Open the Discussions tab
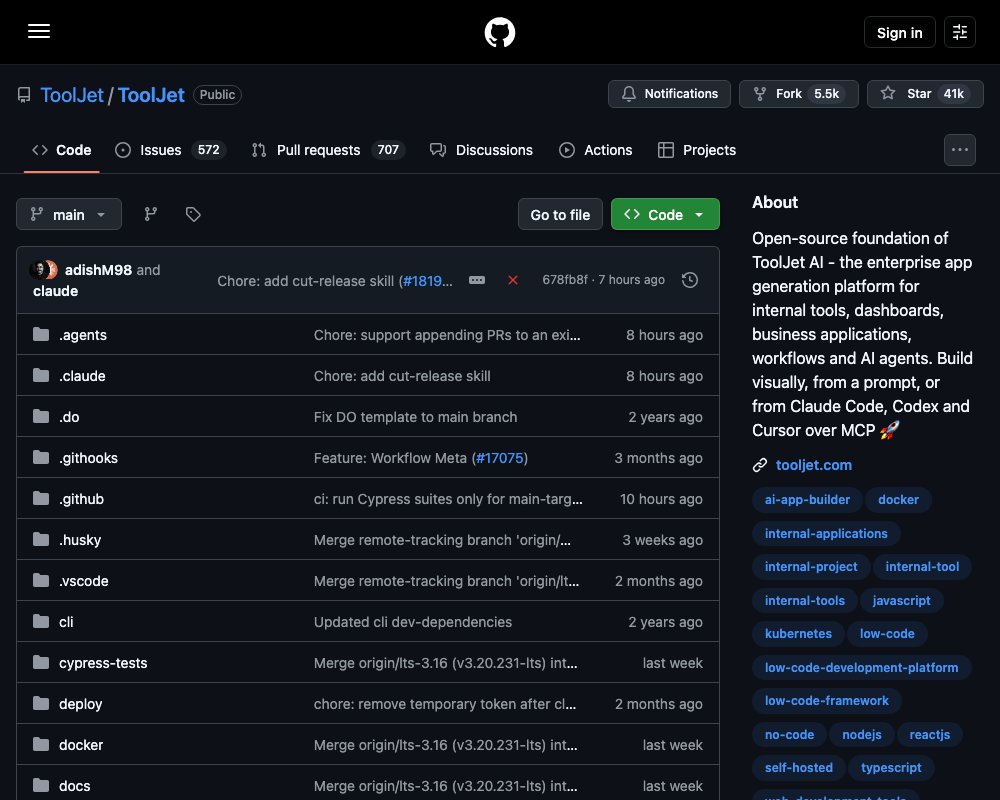1000x800 pixels. coord(482,150)
